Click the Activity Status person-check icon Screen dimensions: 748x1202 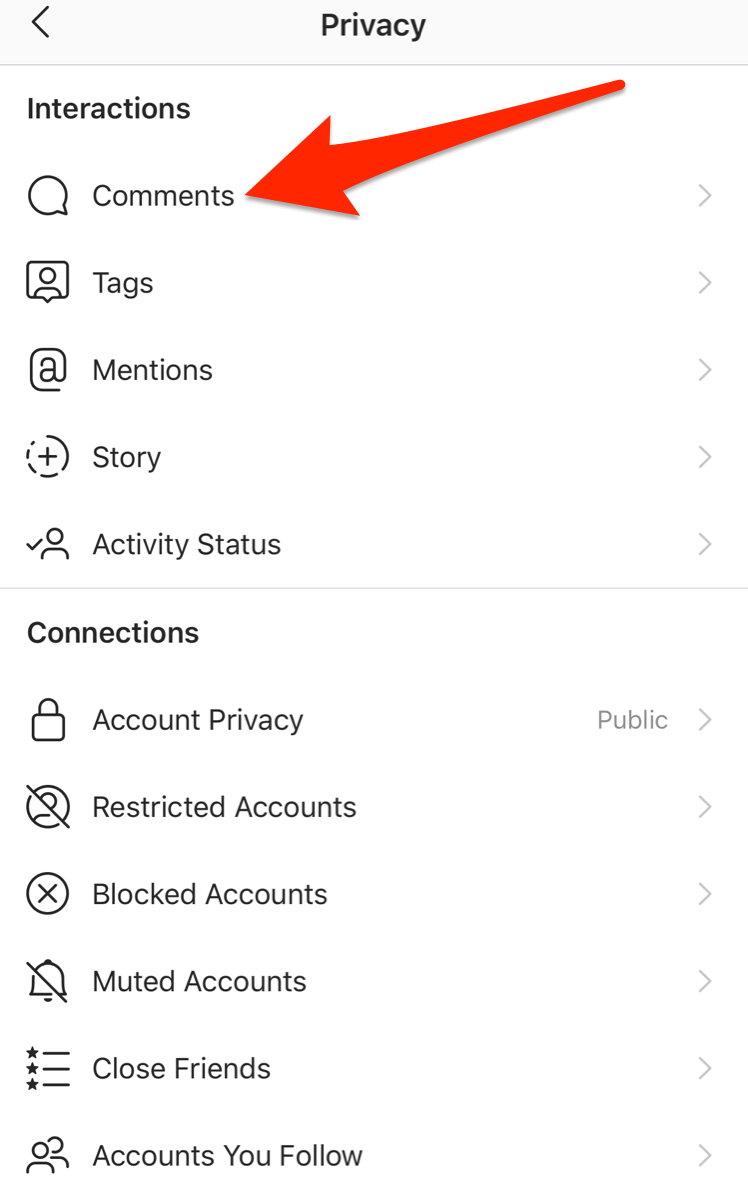coord(47,544)
